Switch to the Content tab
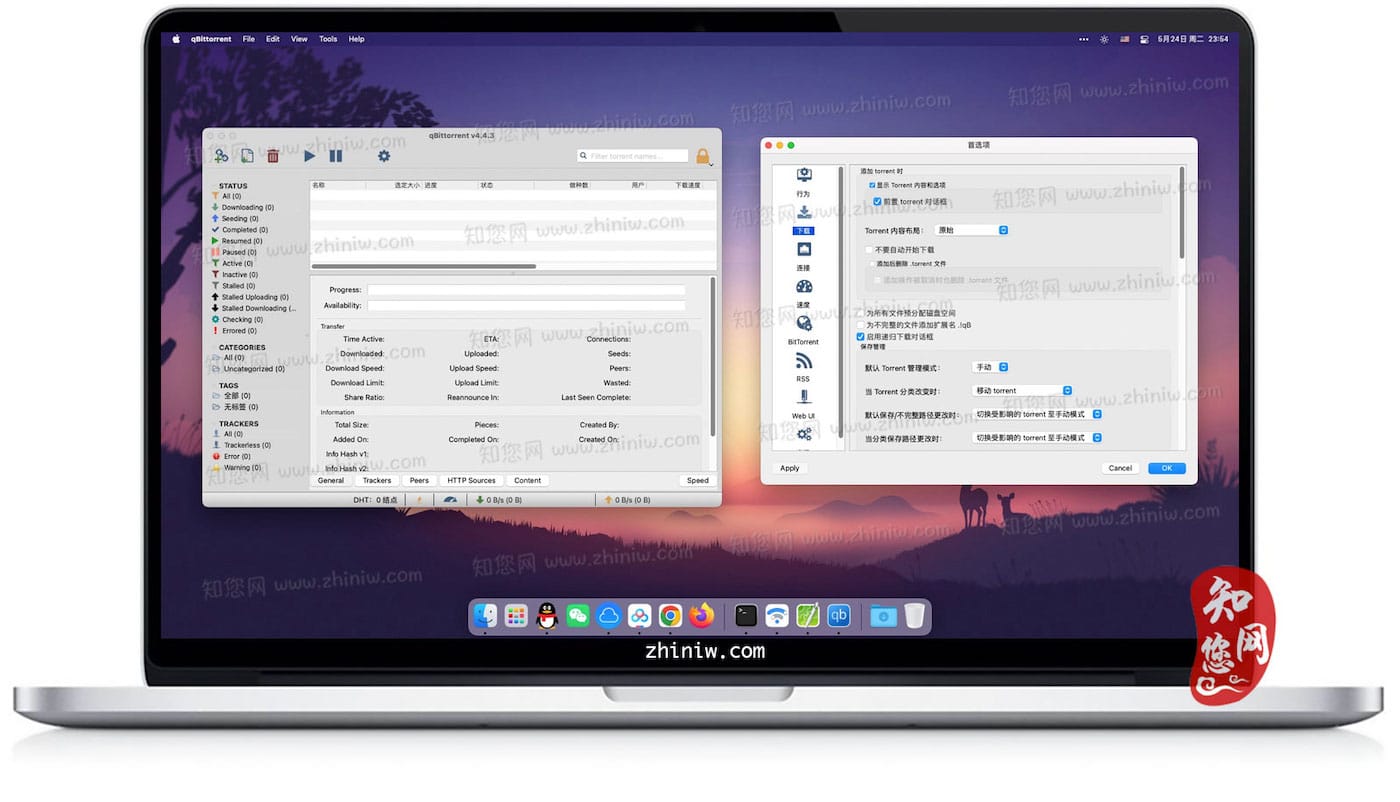This screenshot has width=1400, height=802. [x=528, y=481]
